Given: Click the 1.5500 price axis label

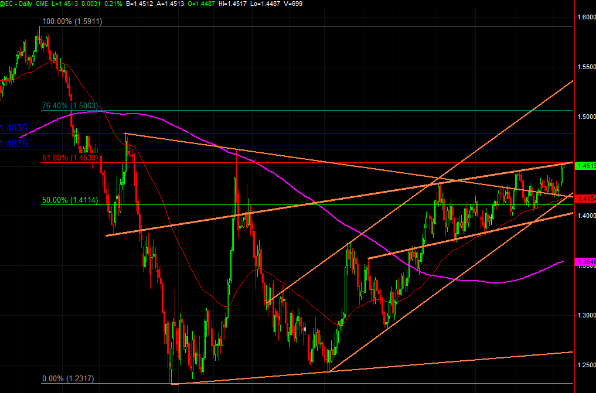Looking at the screenshot, I should point(586,67).
